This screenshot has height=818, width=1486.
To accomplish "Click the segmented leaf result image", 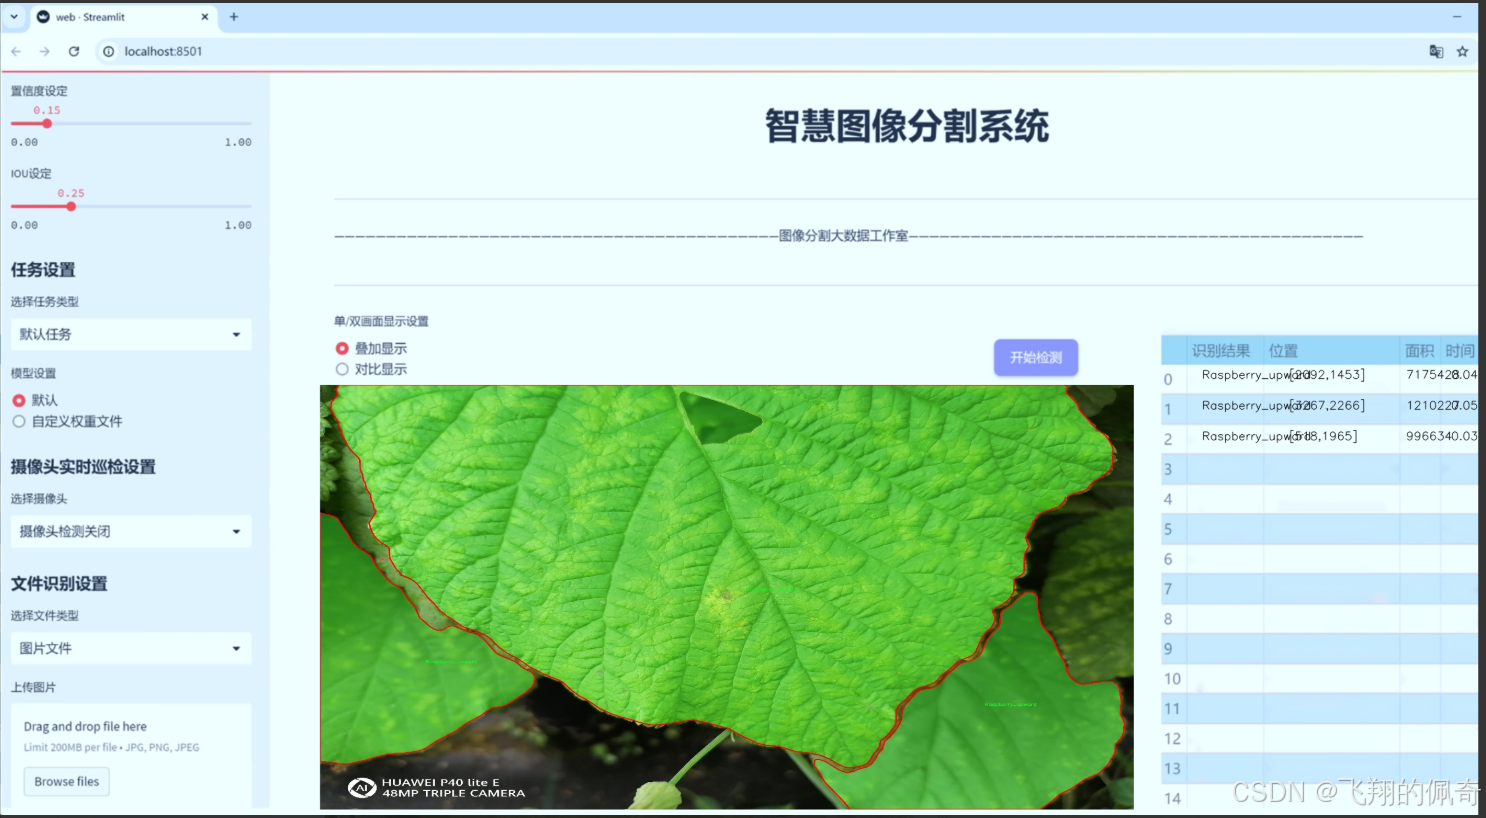I will [727, 597].
